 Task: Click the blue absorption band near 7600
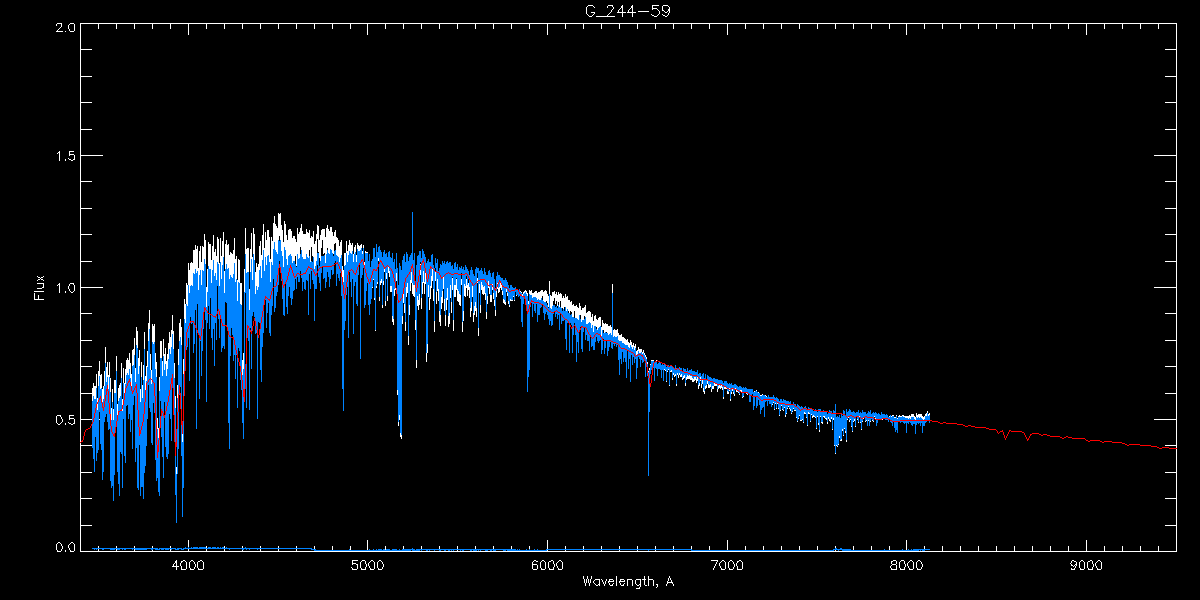836,440
